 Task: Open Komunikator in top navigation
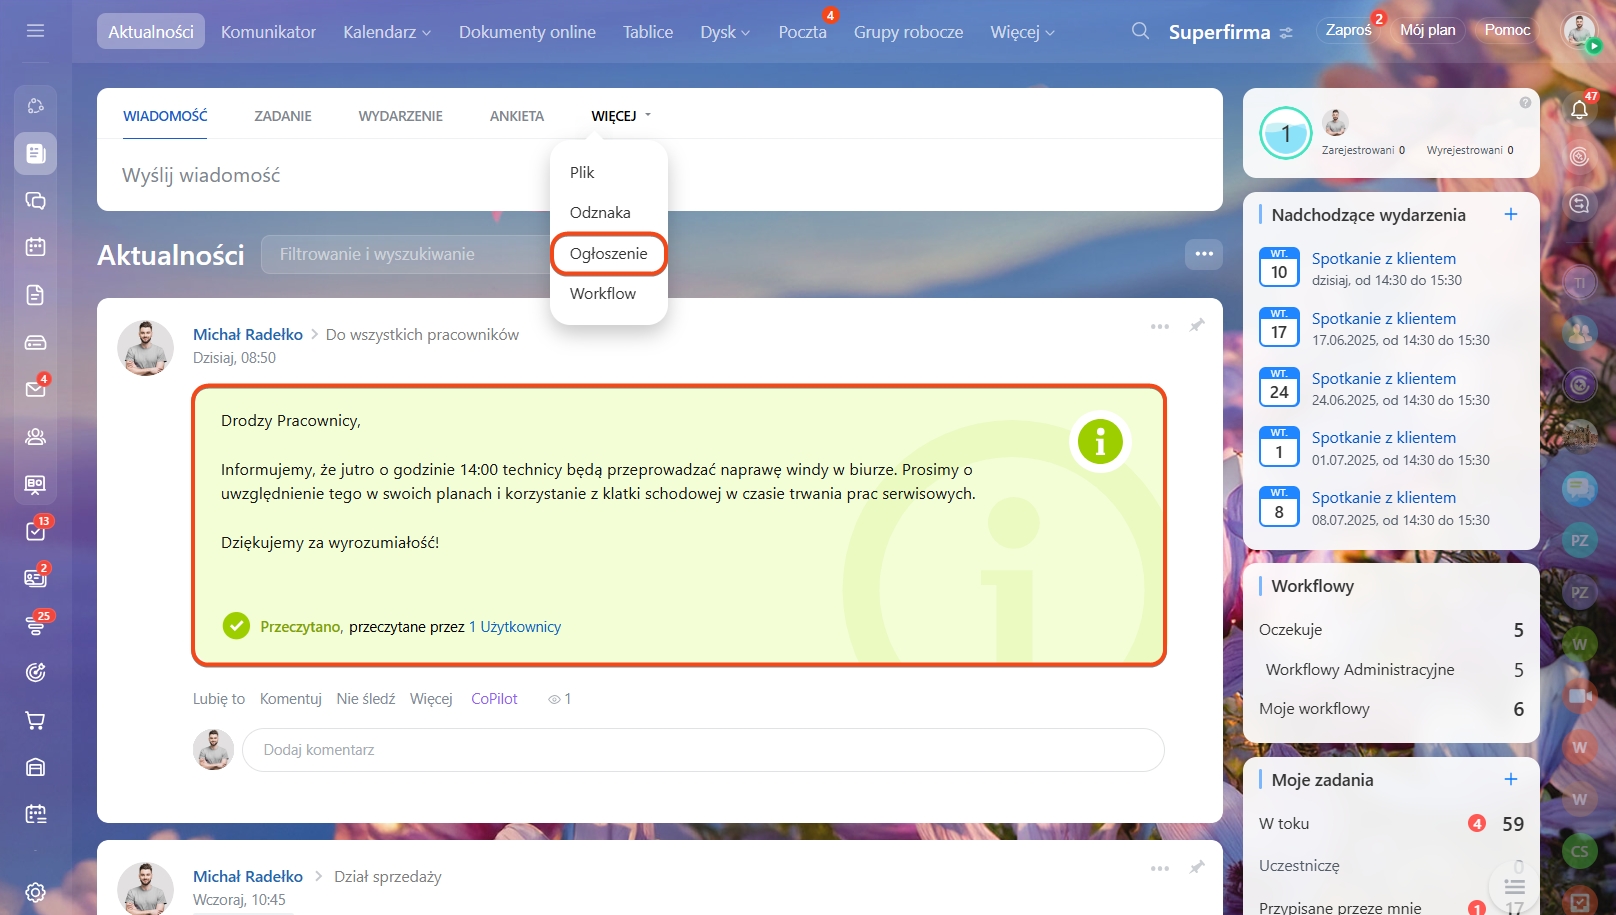268,32
